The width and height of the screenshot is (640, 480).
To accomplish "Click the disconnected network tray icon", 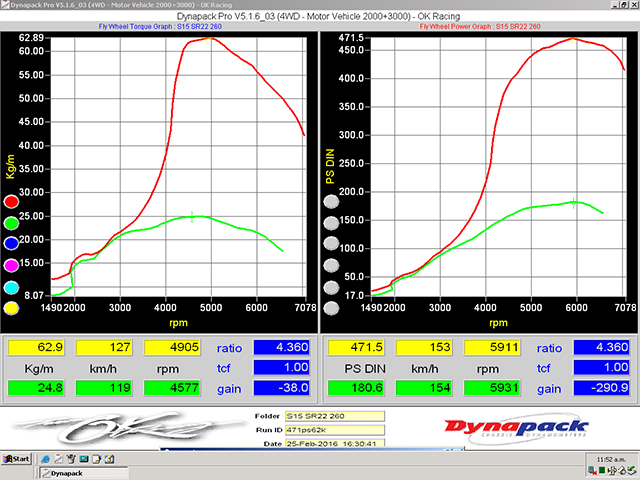I will coord(592,471).
